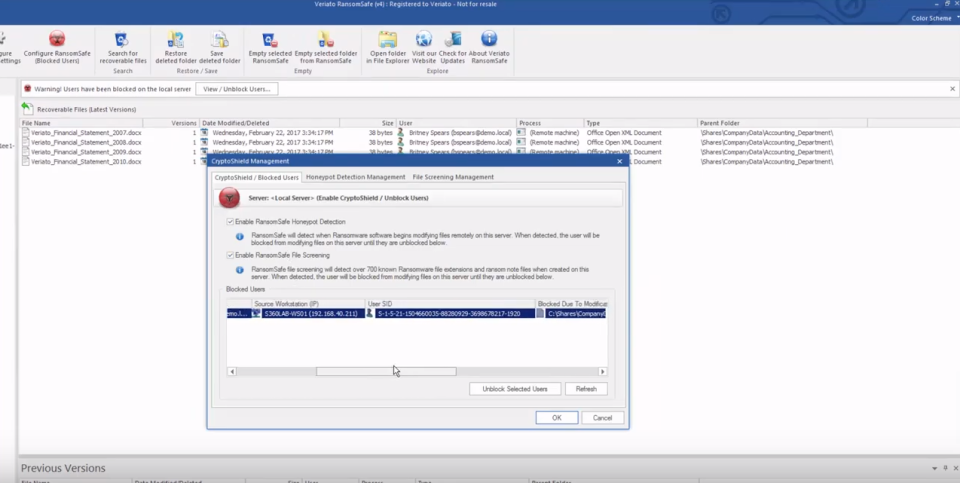Switch to Honeypot Detection Management tab
Image resolution: width=960 pixels, height=483 pixels.
point(355,177)
